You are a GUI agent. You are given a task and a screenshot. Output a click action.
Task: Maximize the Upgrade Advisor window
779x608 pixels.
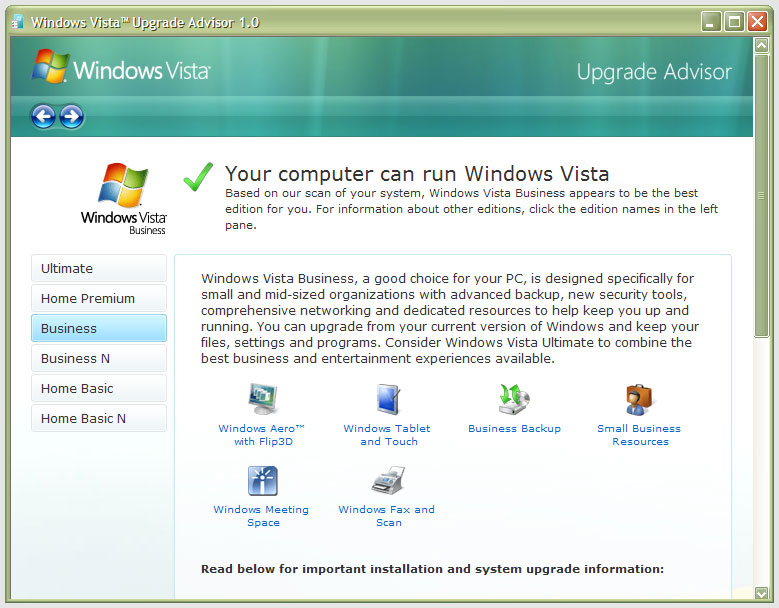pos(734,22)
